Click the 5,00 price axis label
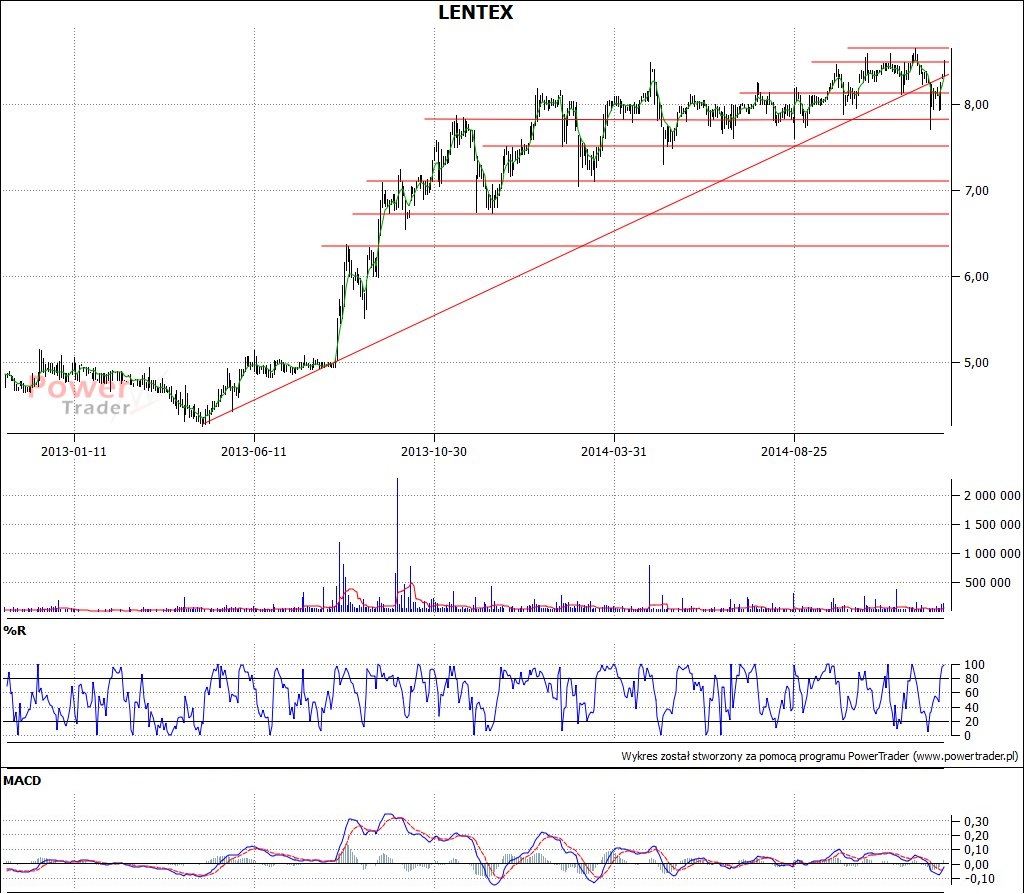The width and height of the screenshot is (1024, 894). (x=976, y=363)
